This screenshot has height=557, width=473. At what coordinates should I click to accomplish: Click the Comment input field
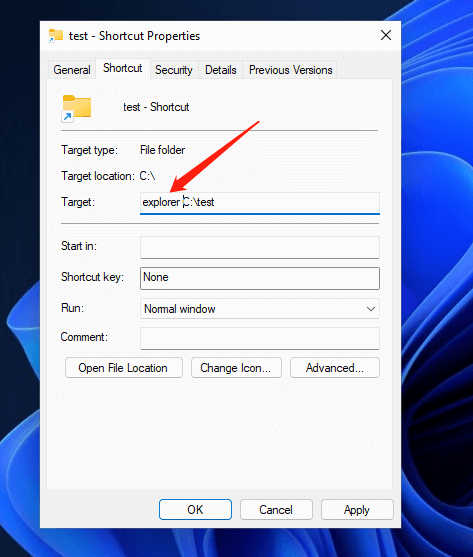pos(260,339)
